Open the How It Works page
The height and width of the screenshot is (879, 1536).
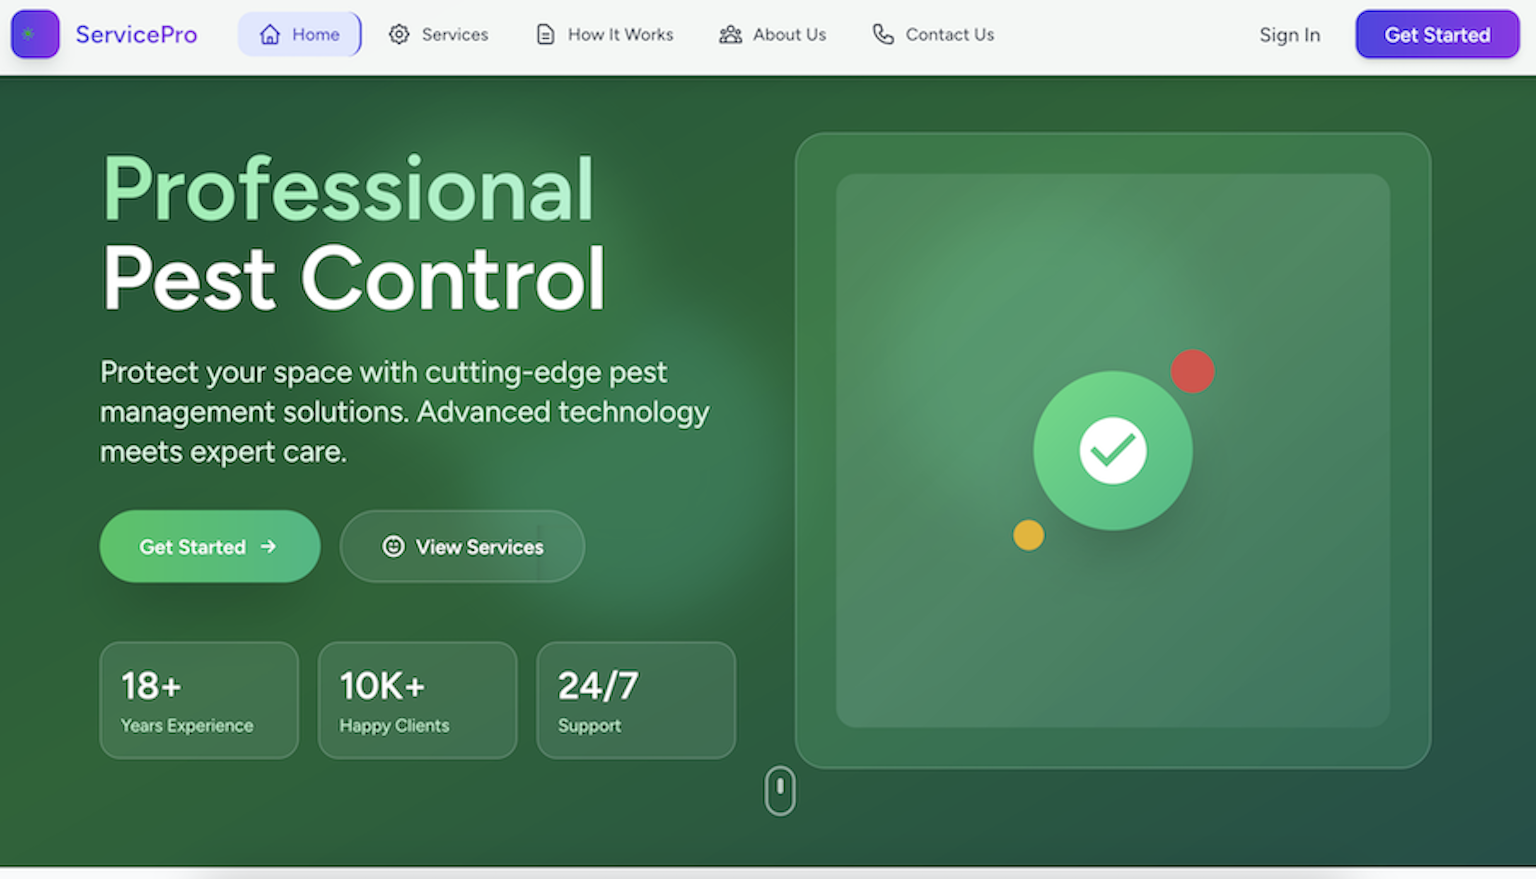pyautogui.click(x=620, y=35)
